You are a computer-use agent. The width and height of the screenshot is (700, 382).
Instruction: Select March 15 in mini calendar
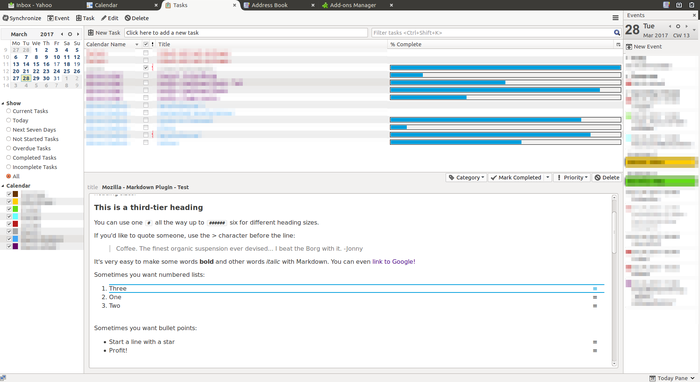click(36, 64)
